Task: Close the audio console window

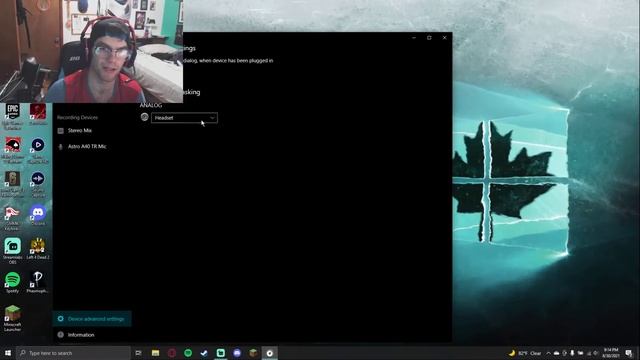Action: [x=444, y=38]
